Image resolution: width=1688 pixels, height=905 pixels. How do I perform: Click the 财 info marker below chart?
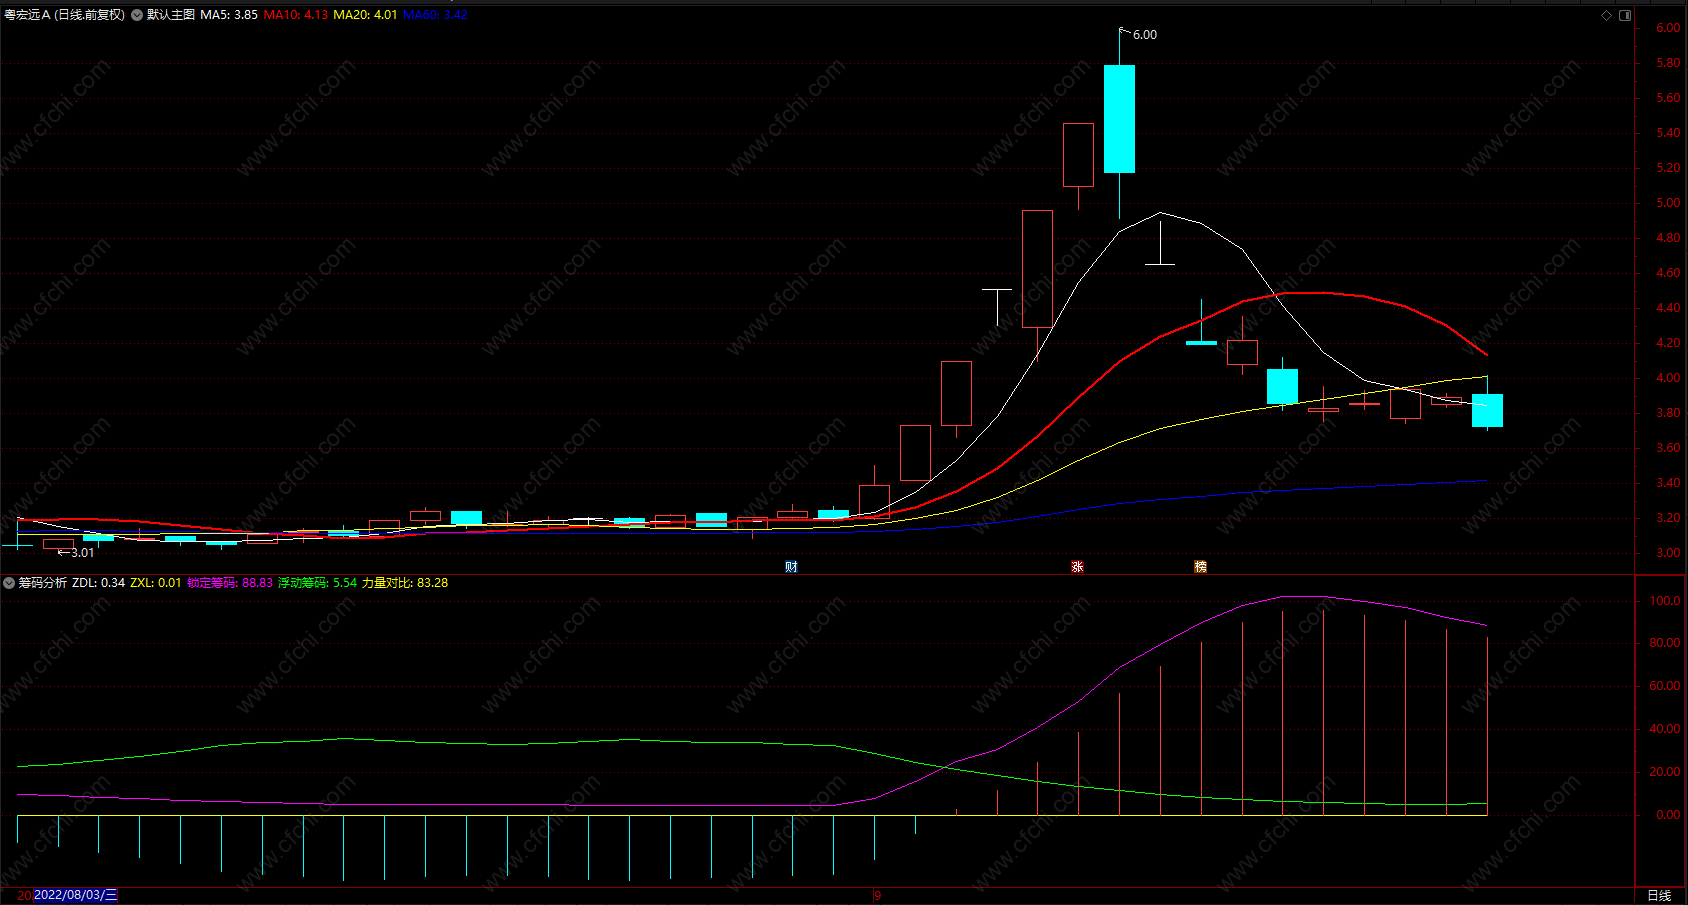[x=791, y=567]
